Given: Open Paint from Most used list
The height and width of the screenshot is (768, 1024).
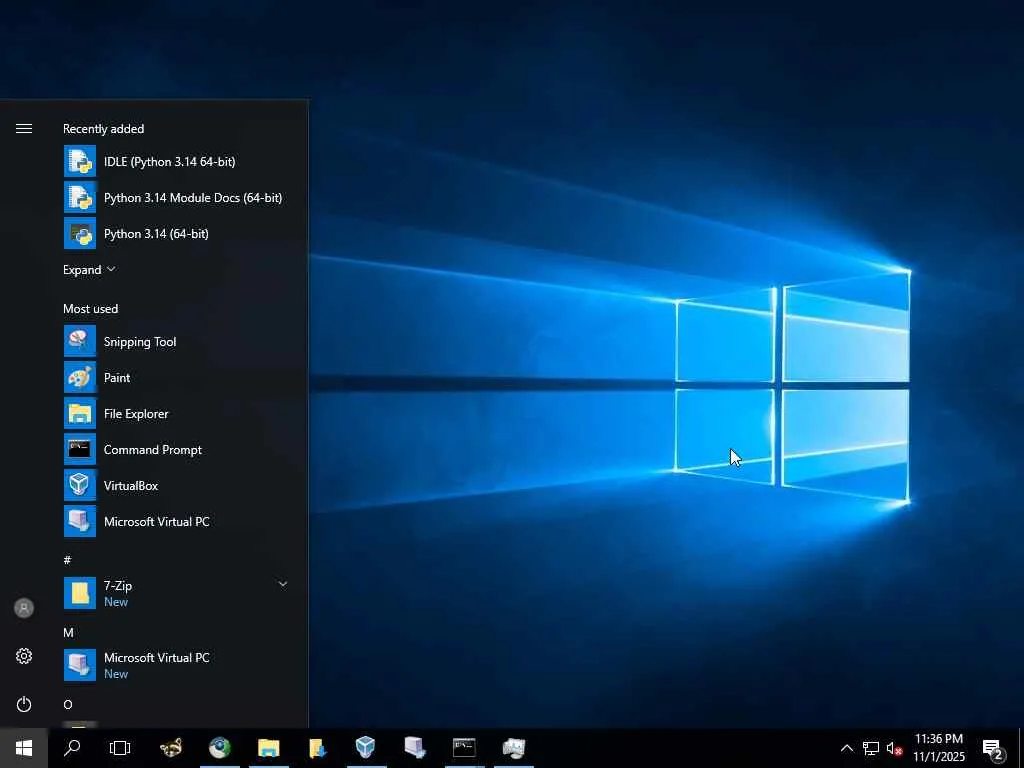Looking at the screenshot, I should click(177, 377).
